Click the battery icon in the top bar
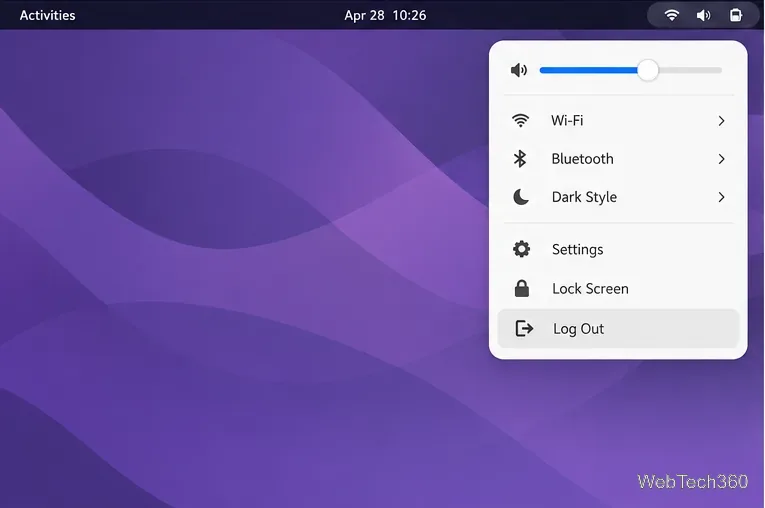This screenshot has height=508, width=765. [736, 15]
